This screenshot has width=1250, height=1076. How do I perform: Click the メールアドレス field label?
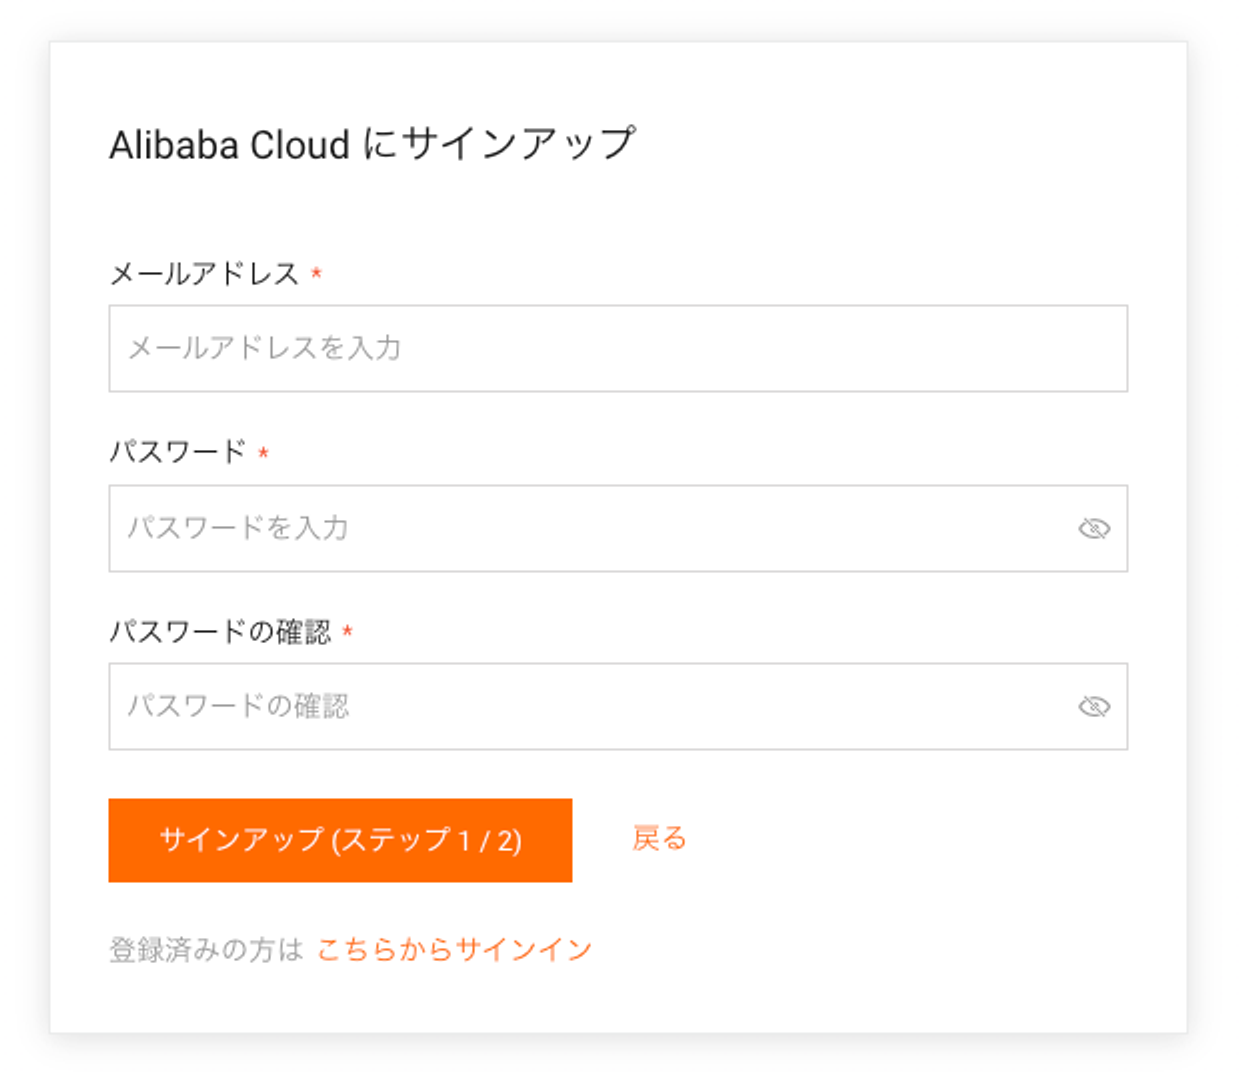pos(204,273)
